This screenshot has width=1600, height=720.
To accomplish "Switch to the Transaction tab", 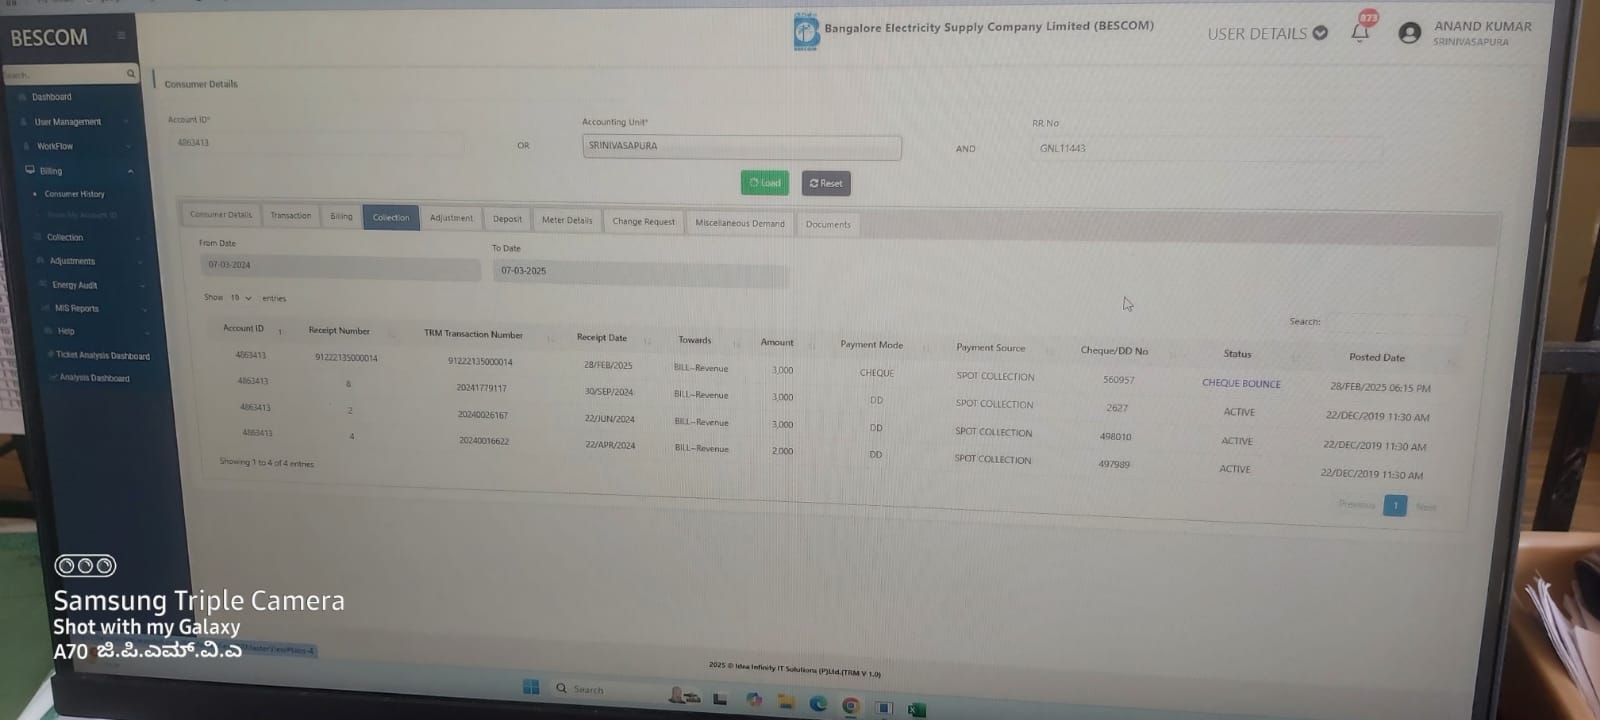I will coord(291,215).
